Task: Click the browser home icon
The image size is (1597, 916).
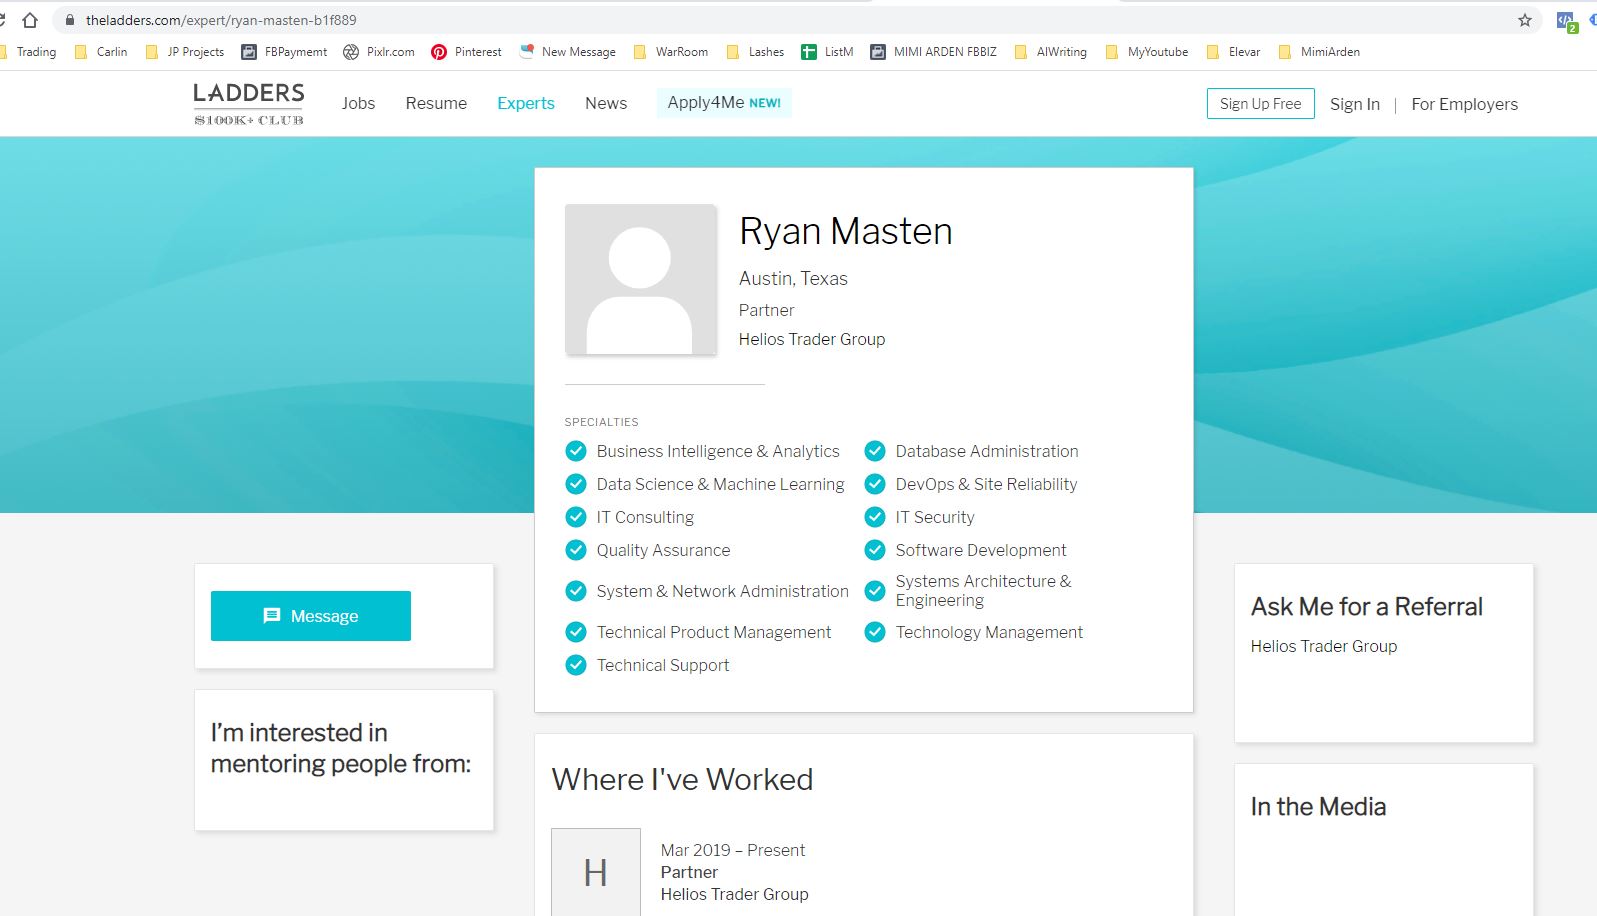Action: 30,20
